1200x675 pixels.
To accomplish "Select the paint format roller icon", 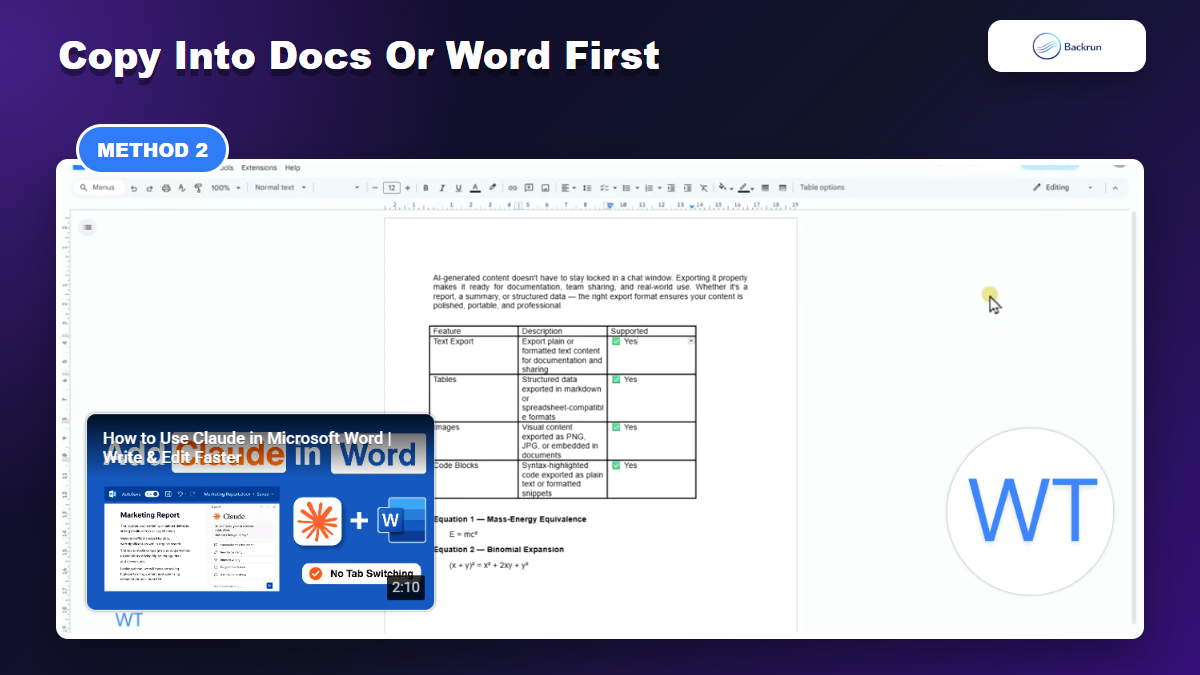I will click(x=198, y=188).
